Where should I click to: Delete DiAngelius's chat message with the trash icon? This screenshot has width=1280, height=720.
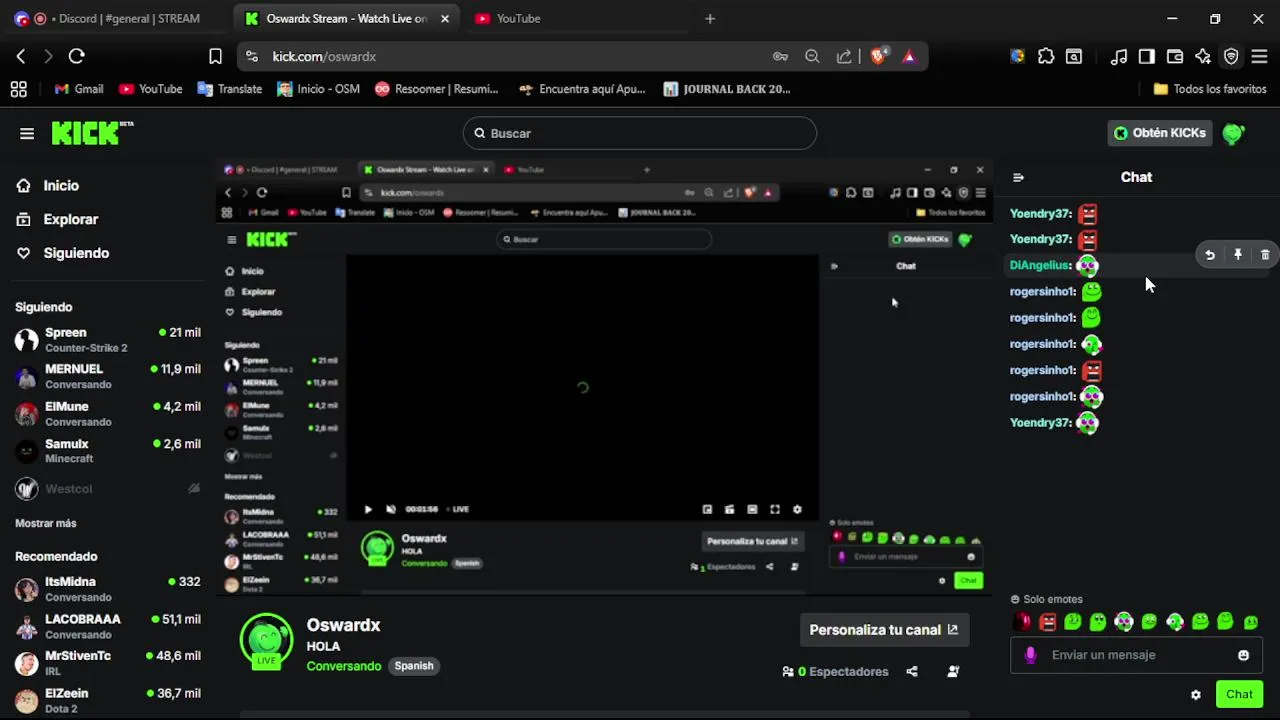tap(1265, 255)
